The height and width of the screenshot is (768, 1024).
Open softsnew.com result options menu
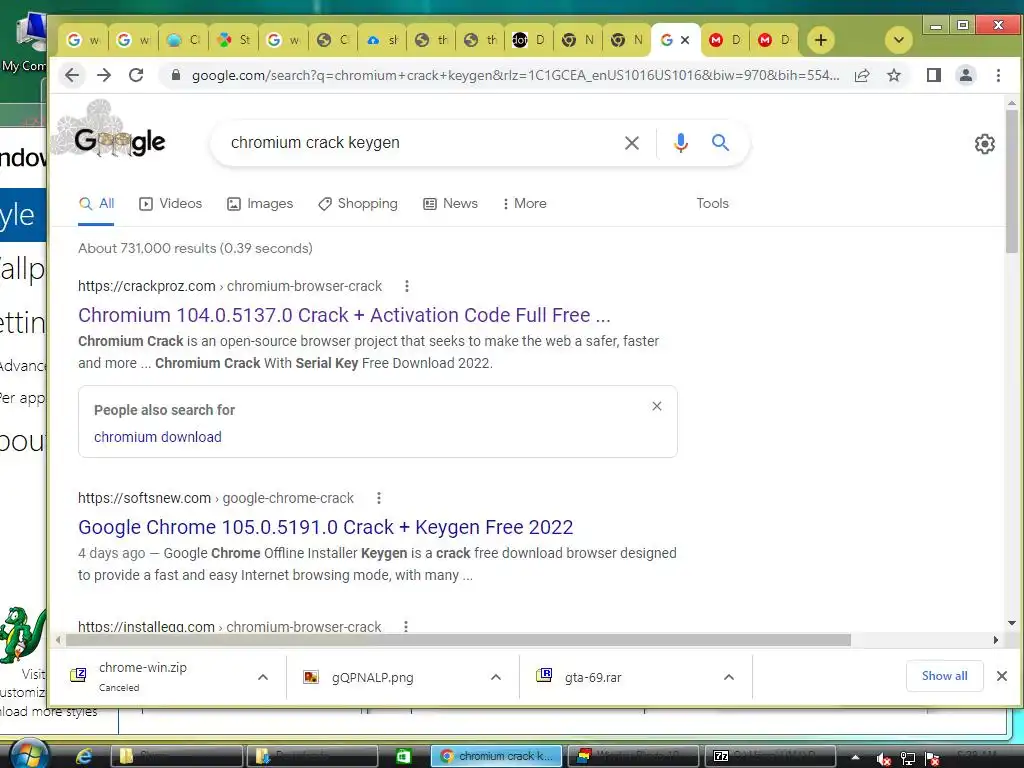pyautogui.click(x=378, y=498)
